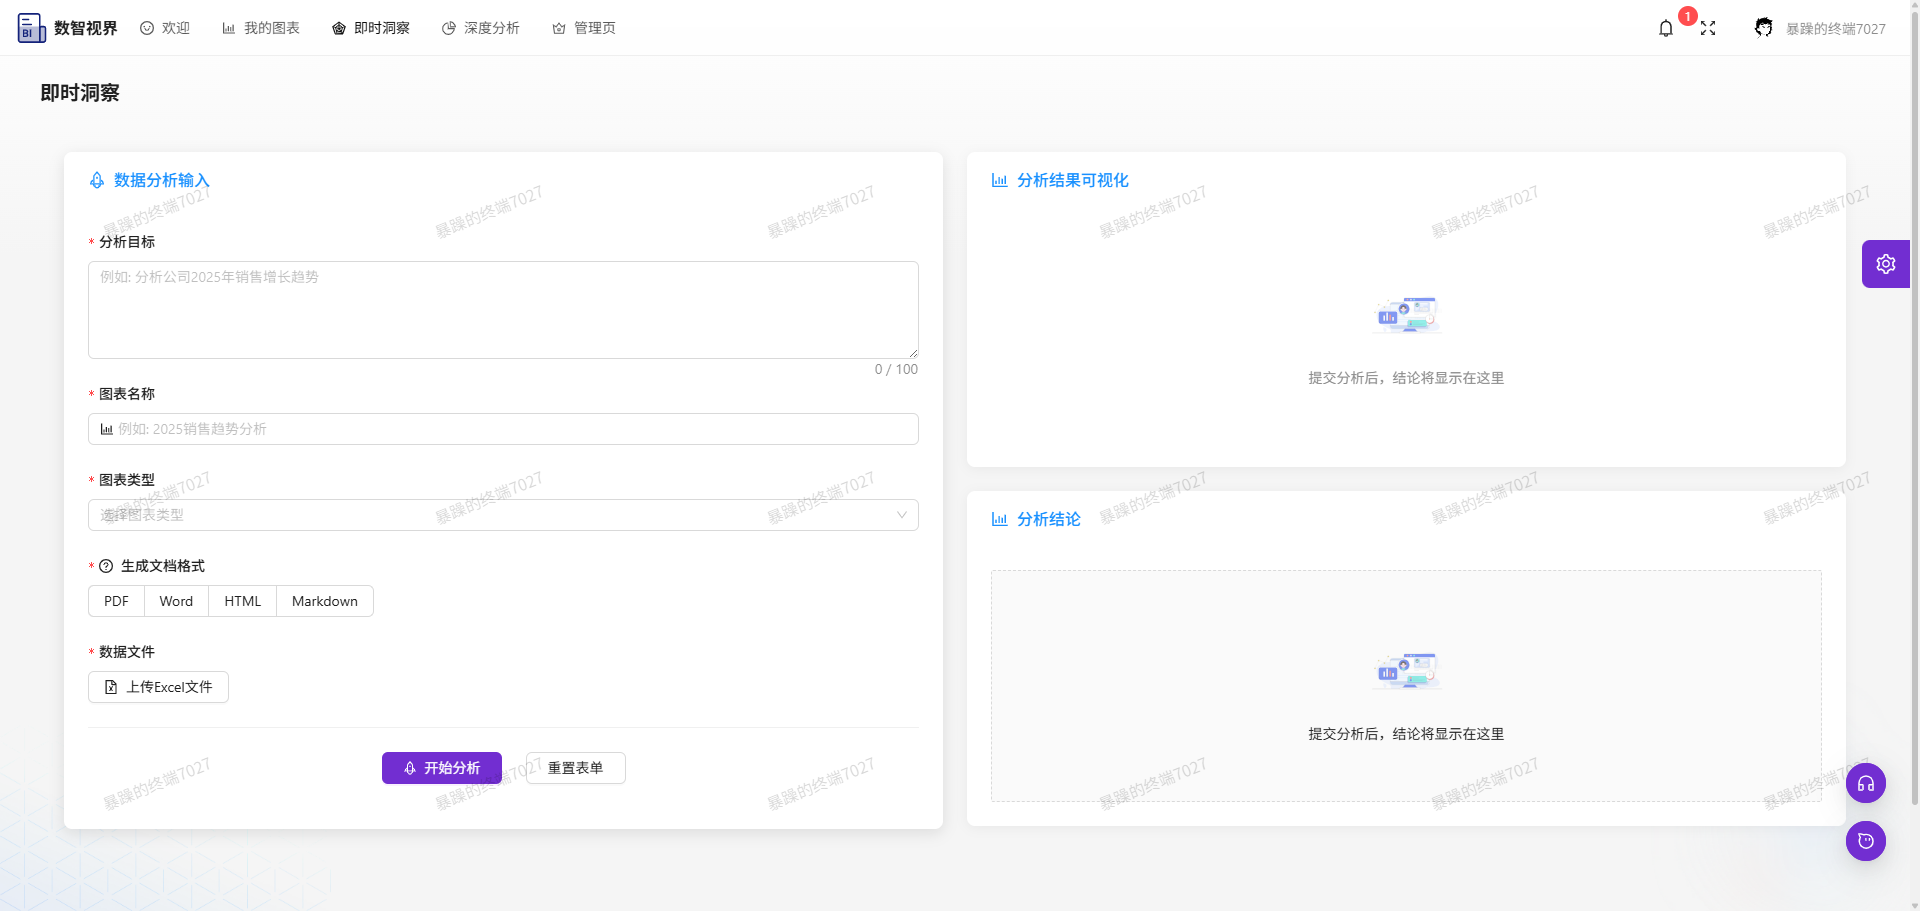Click the 开始分析 button
1920x911 pixels.
coord(441,768)
